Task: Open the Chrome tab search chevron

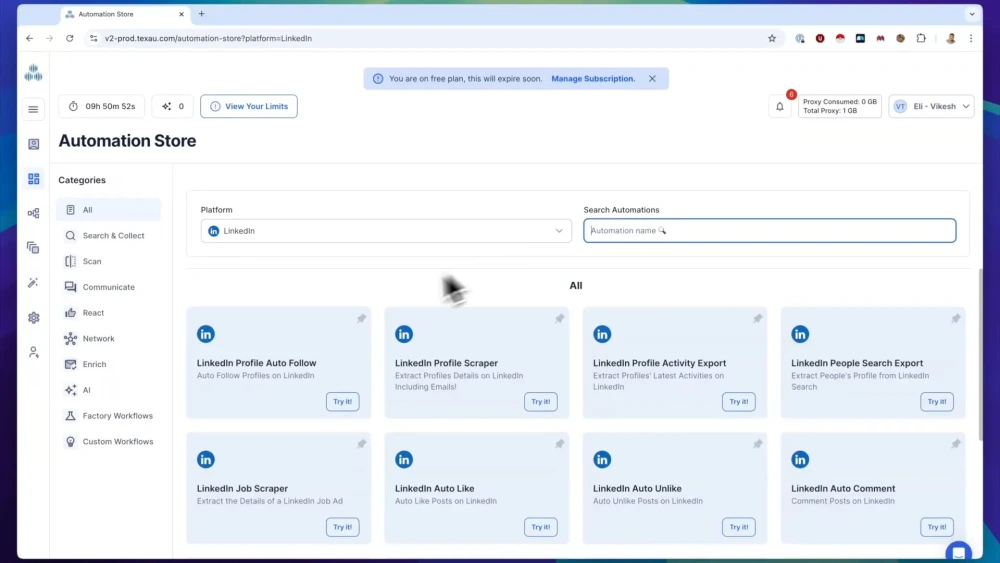Action: point(971,13)
